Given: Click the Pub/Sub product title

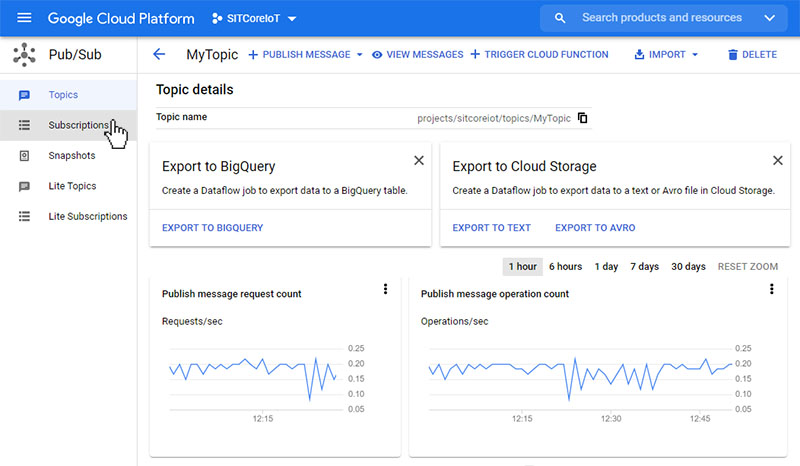Looking at the screenshot, I should 75,55.
